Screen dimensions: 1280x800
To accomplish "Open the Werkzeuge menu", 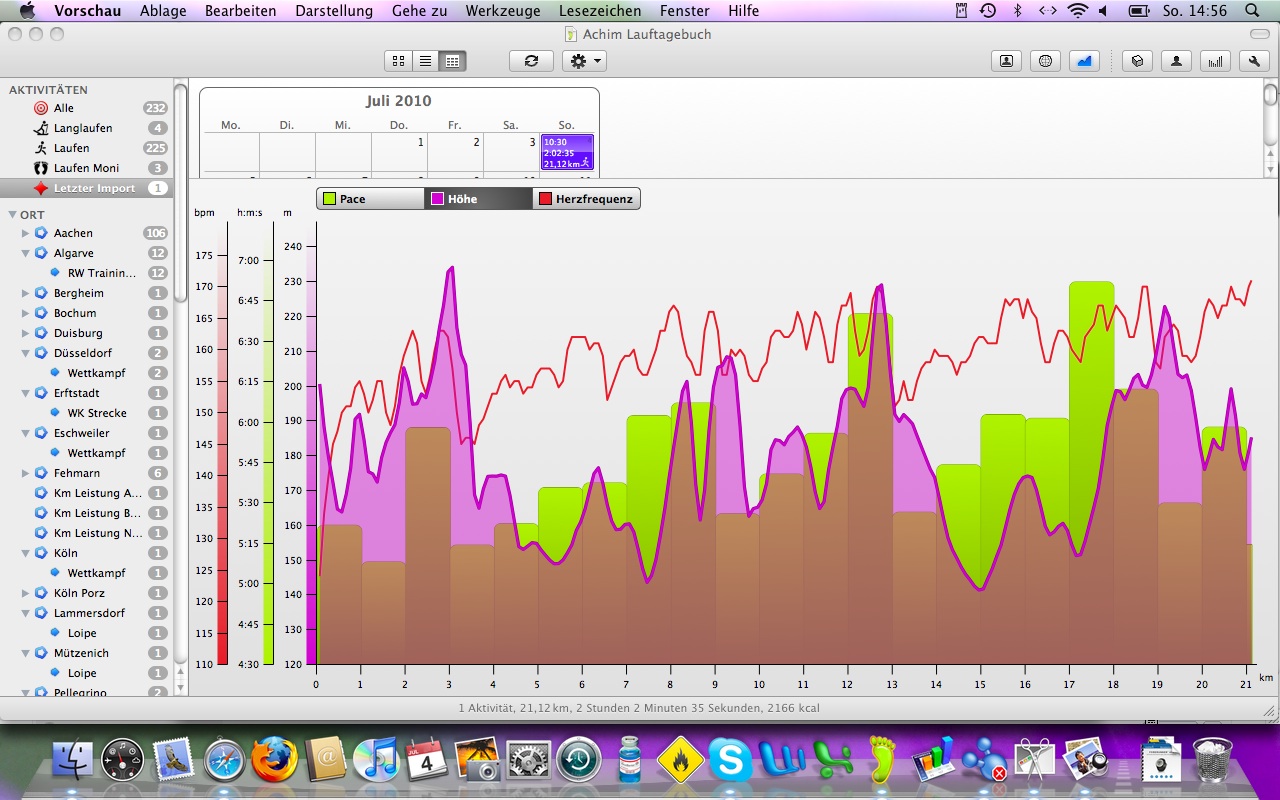I will click(502, 11).
